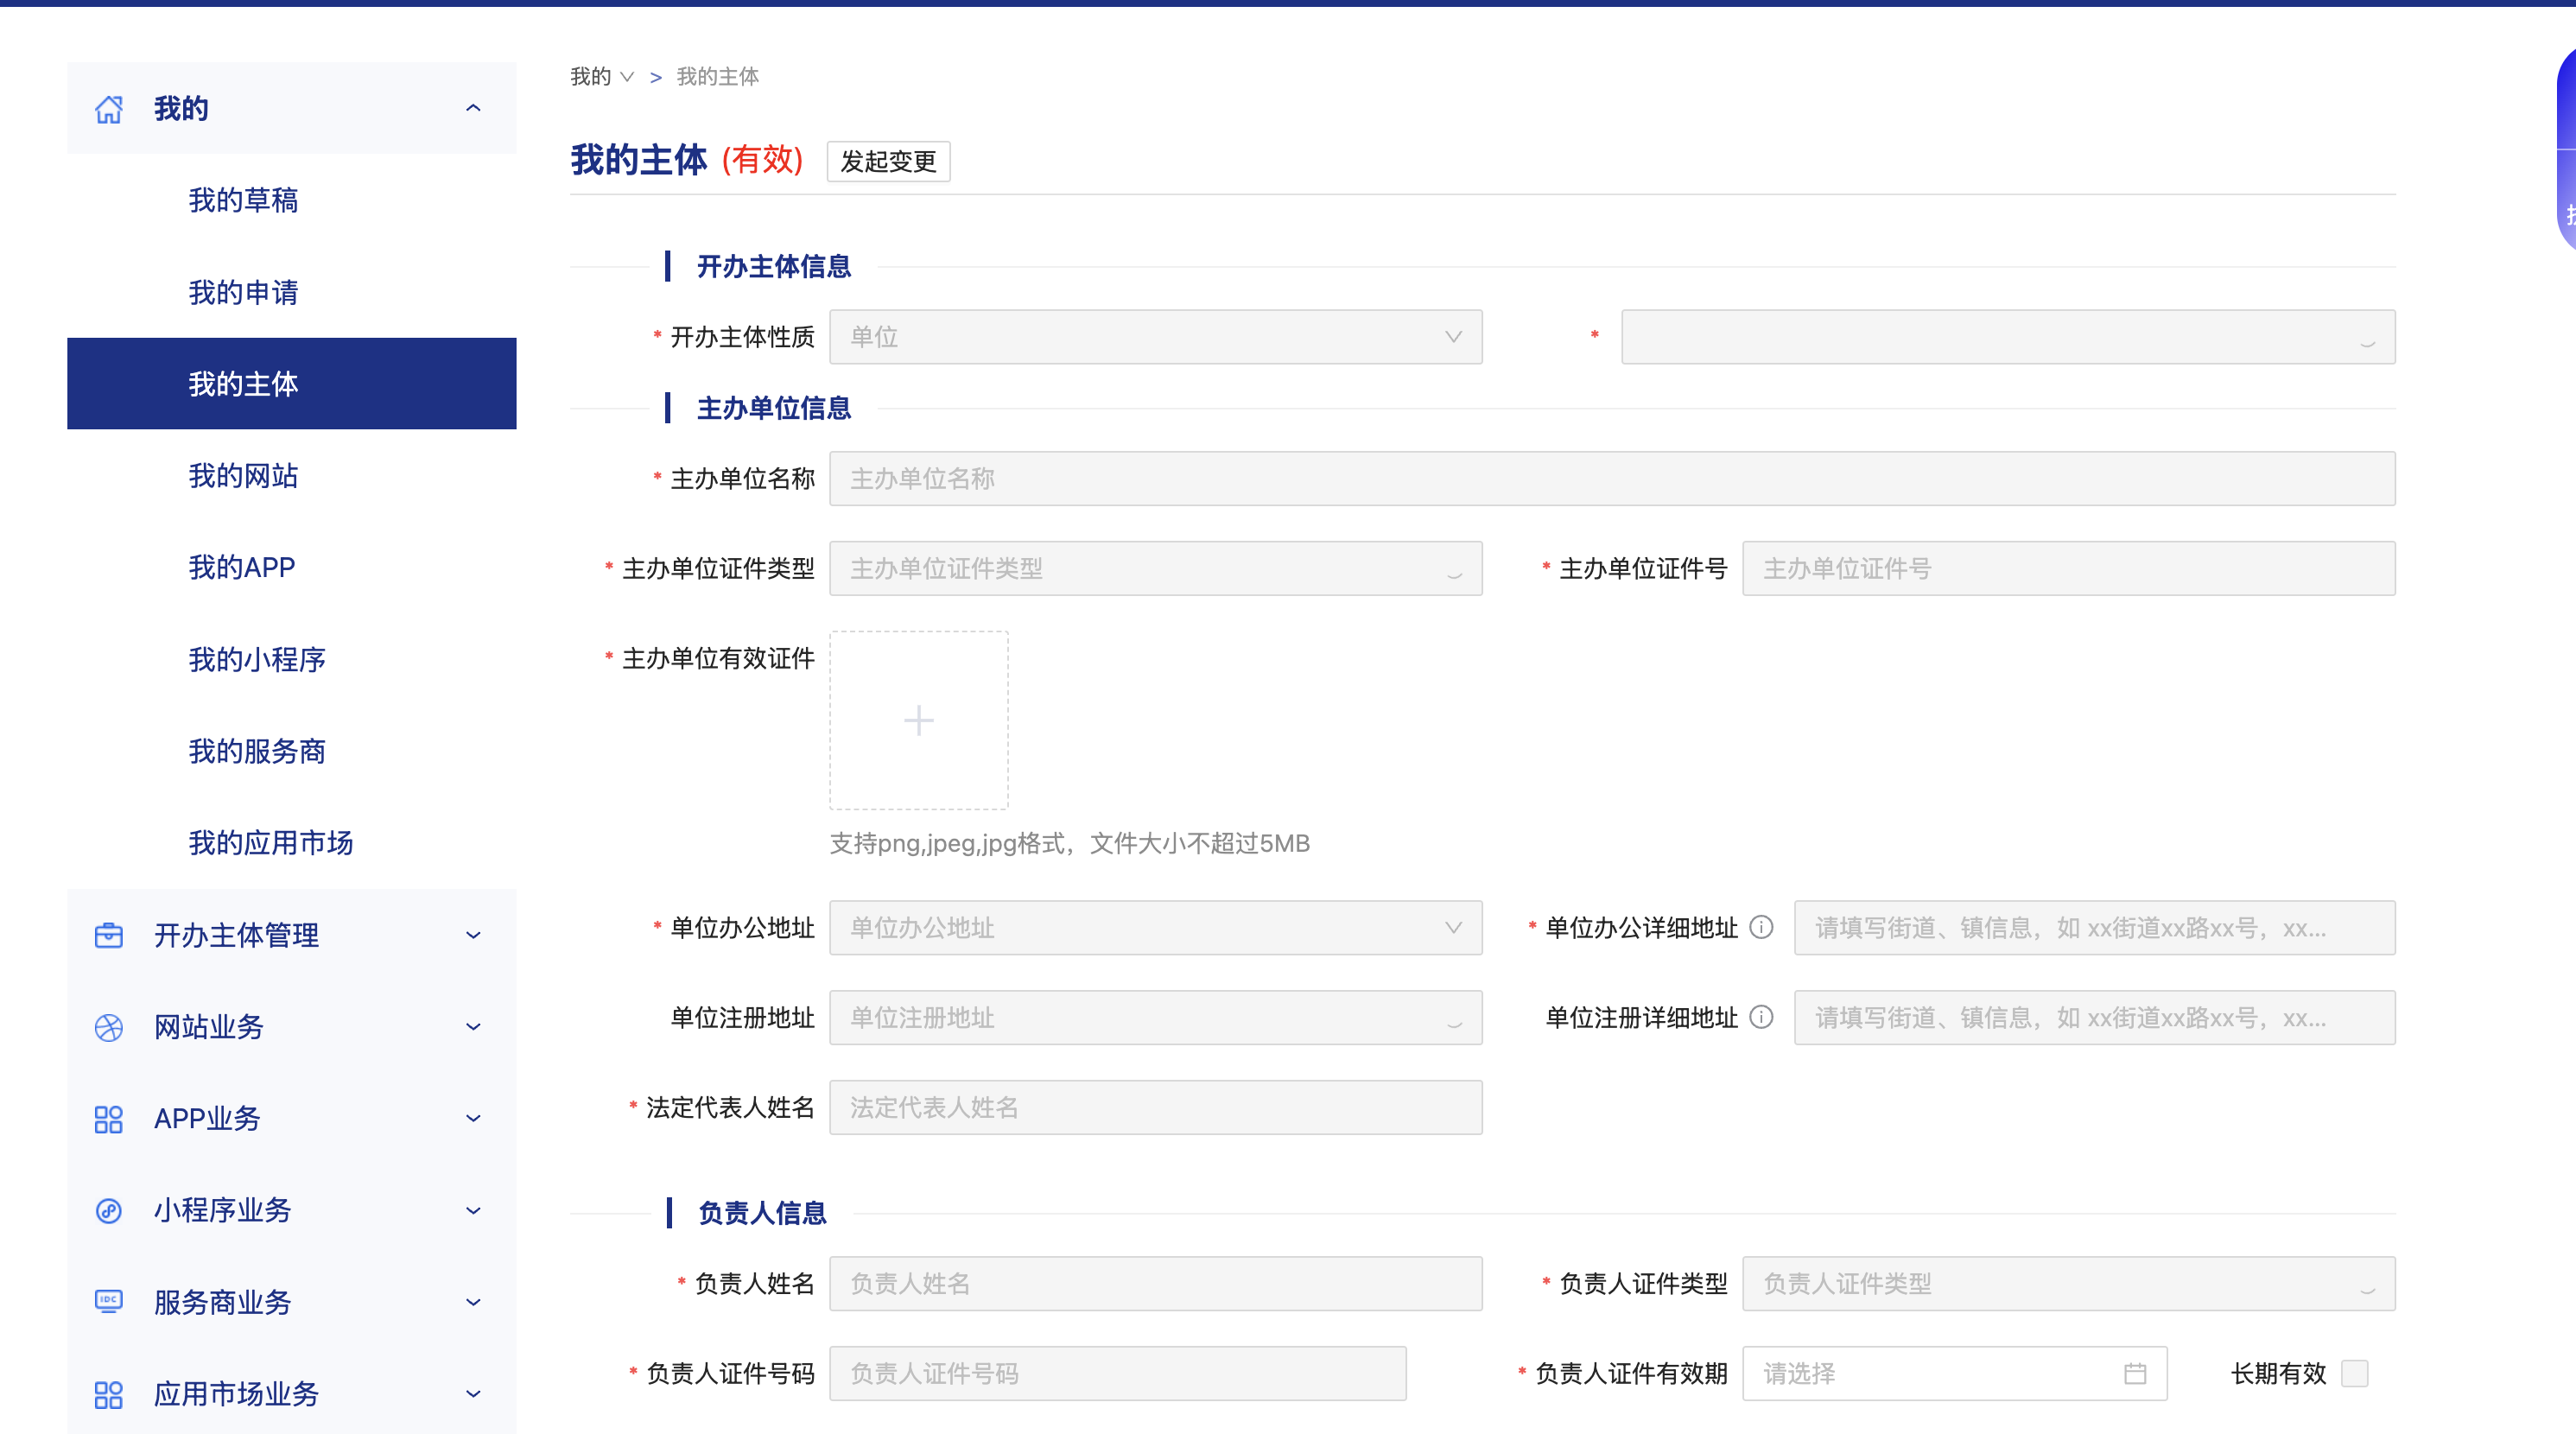
Task: Click the home icon beside 我的
Action: point(108,109)
